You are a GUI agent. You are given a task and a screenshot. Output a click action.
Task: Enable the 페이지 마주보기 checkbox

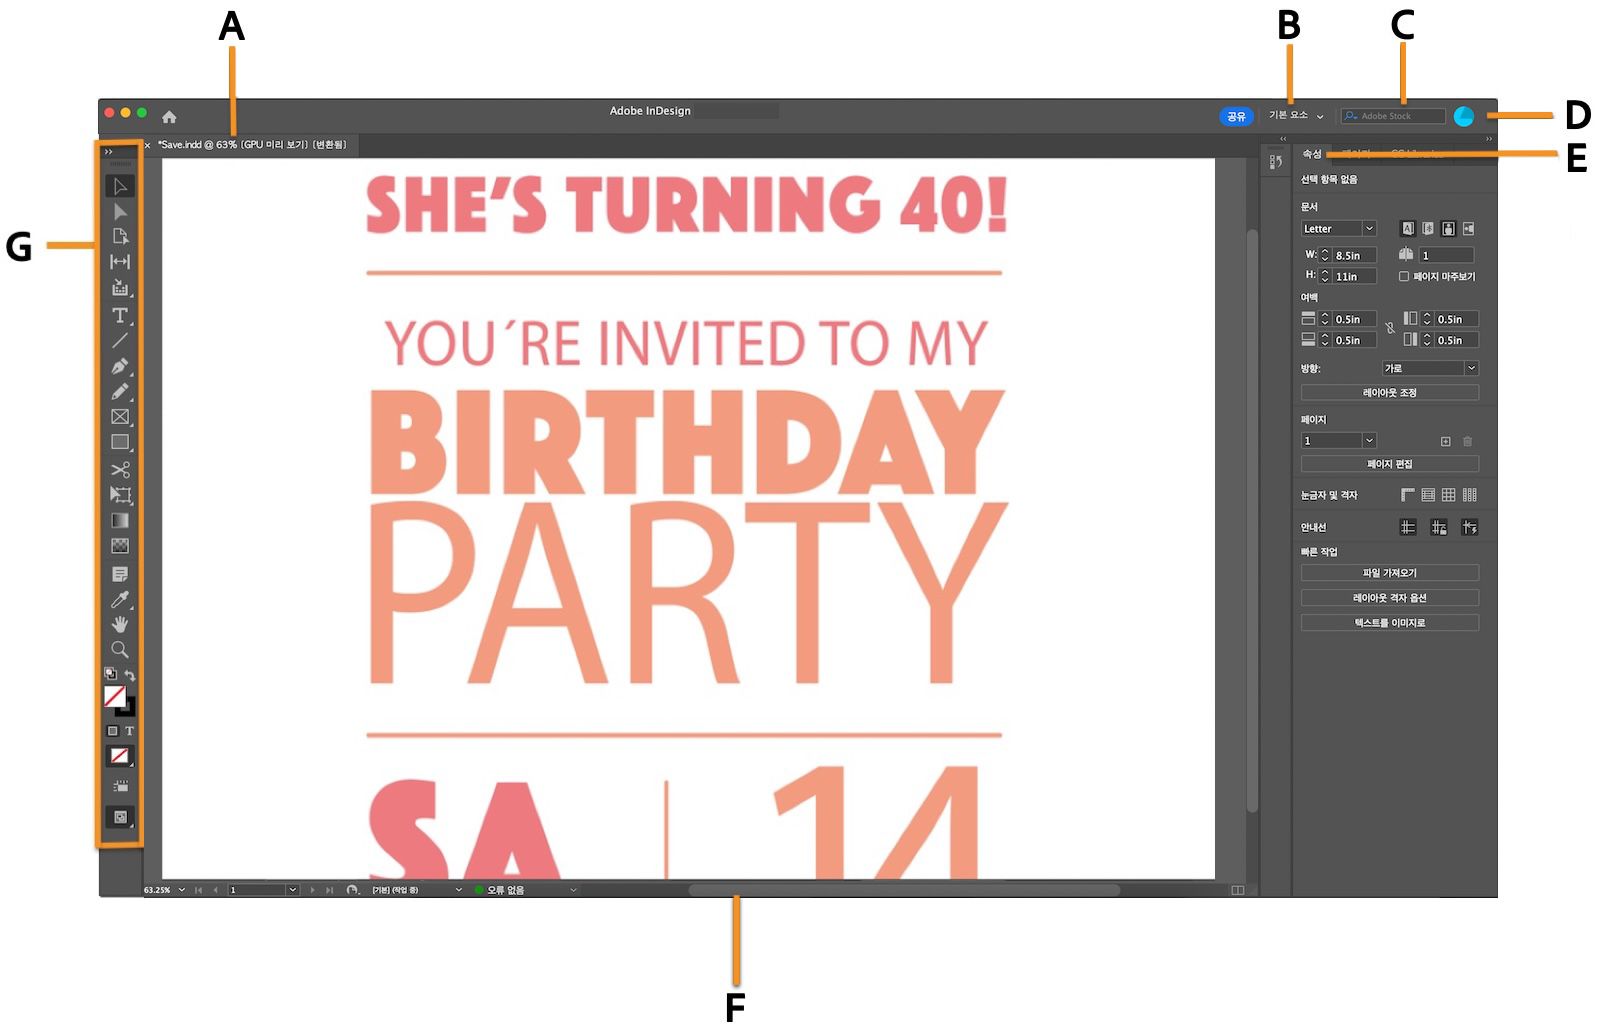(1404, 277)
